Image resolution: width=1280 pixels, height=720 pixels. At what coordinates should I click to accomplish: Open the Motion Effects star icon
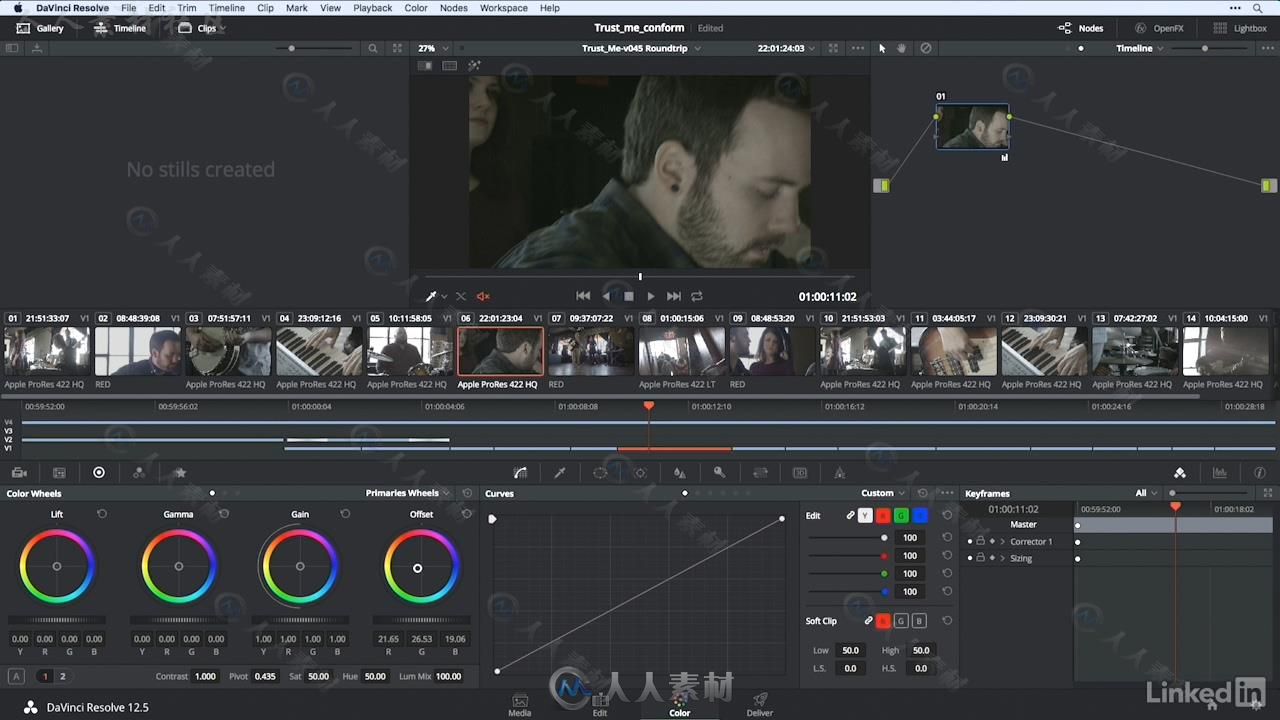180,473
